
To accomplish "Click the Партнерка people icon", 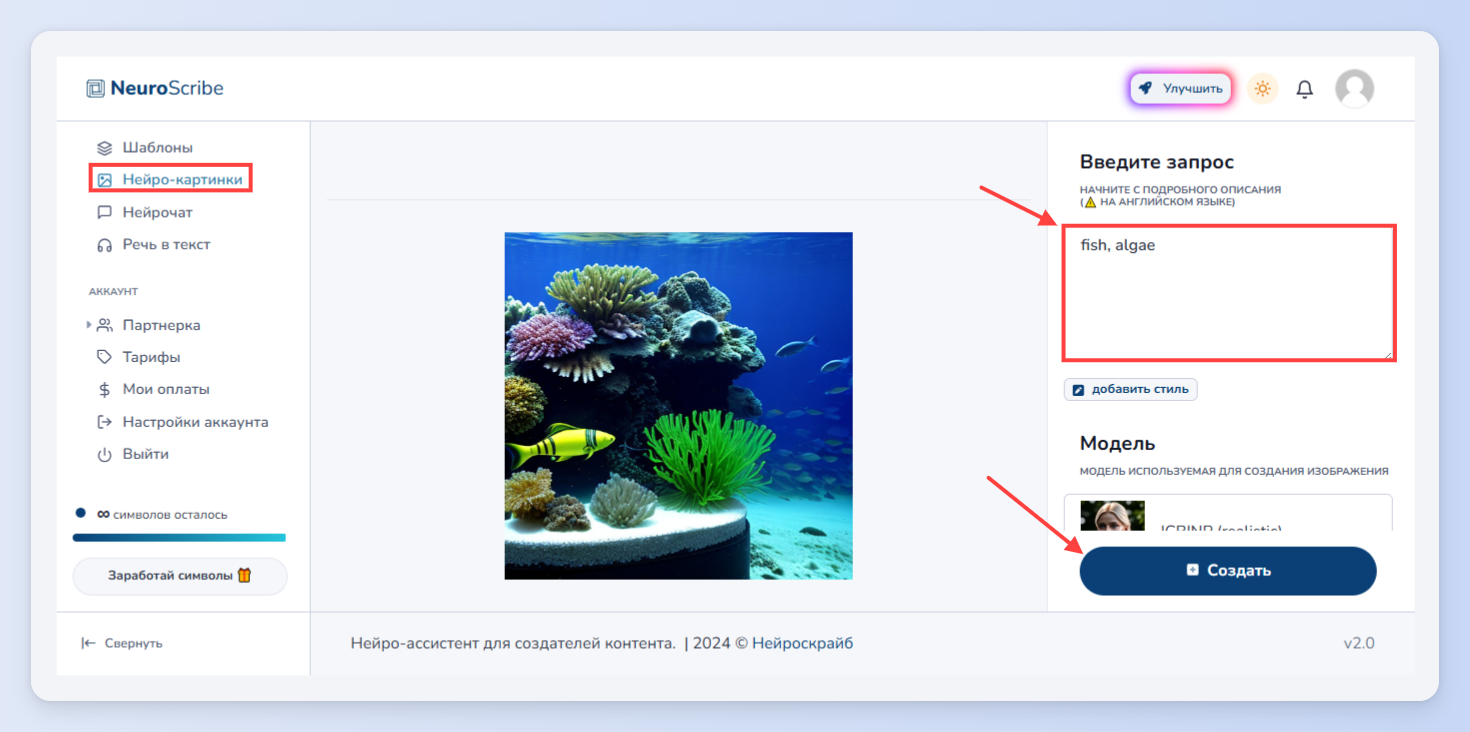I will [x=105, y=325].
